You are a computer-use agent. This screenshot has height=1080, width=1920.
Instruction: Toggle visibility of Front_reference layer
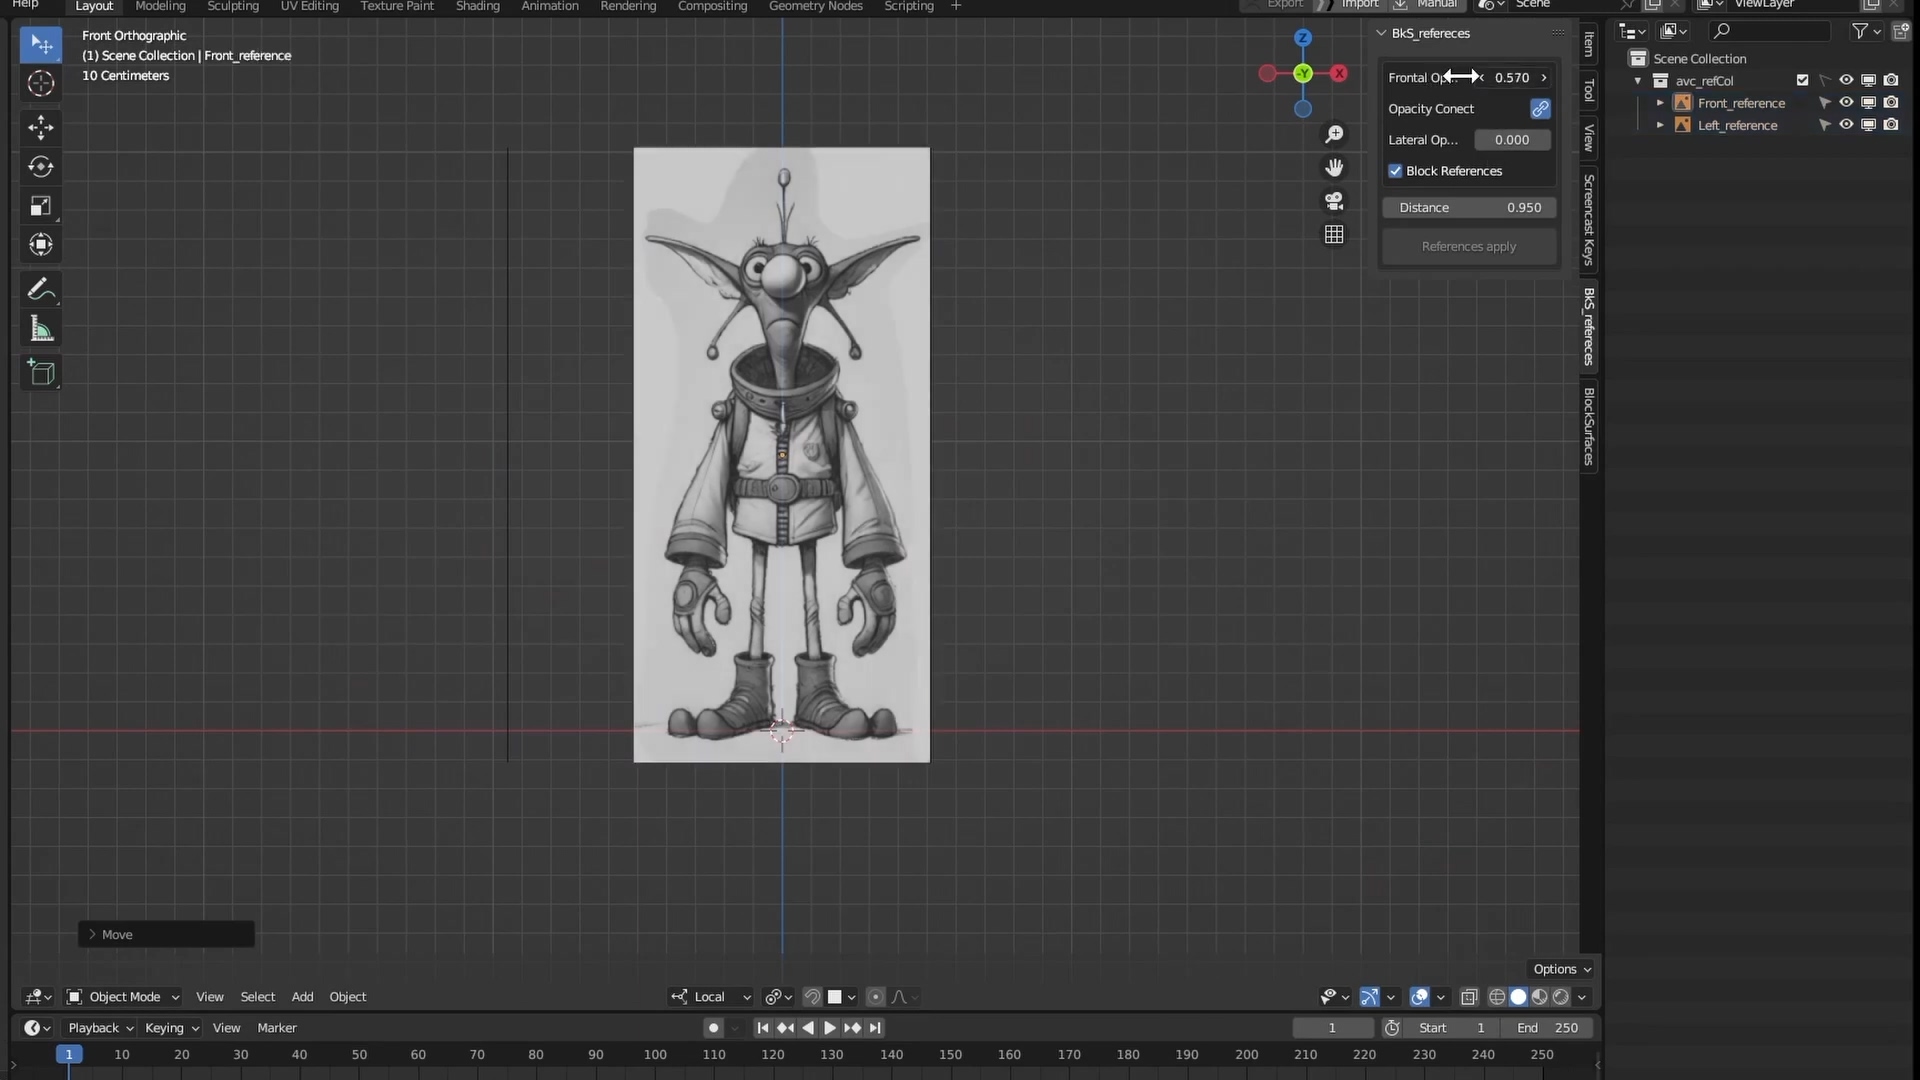pos(1845,103)
